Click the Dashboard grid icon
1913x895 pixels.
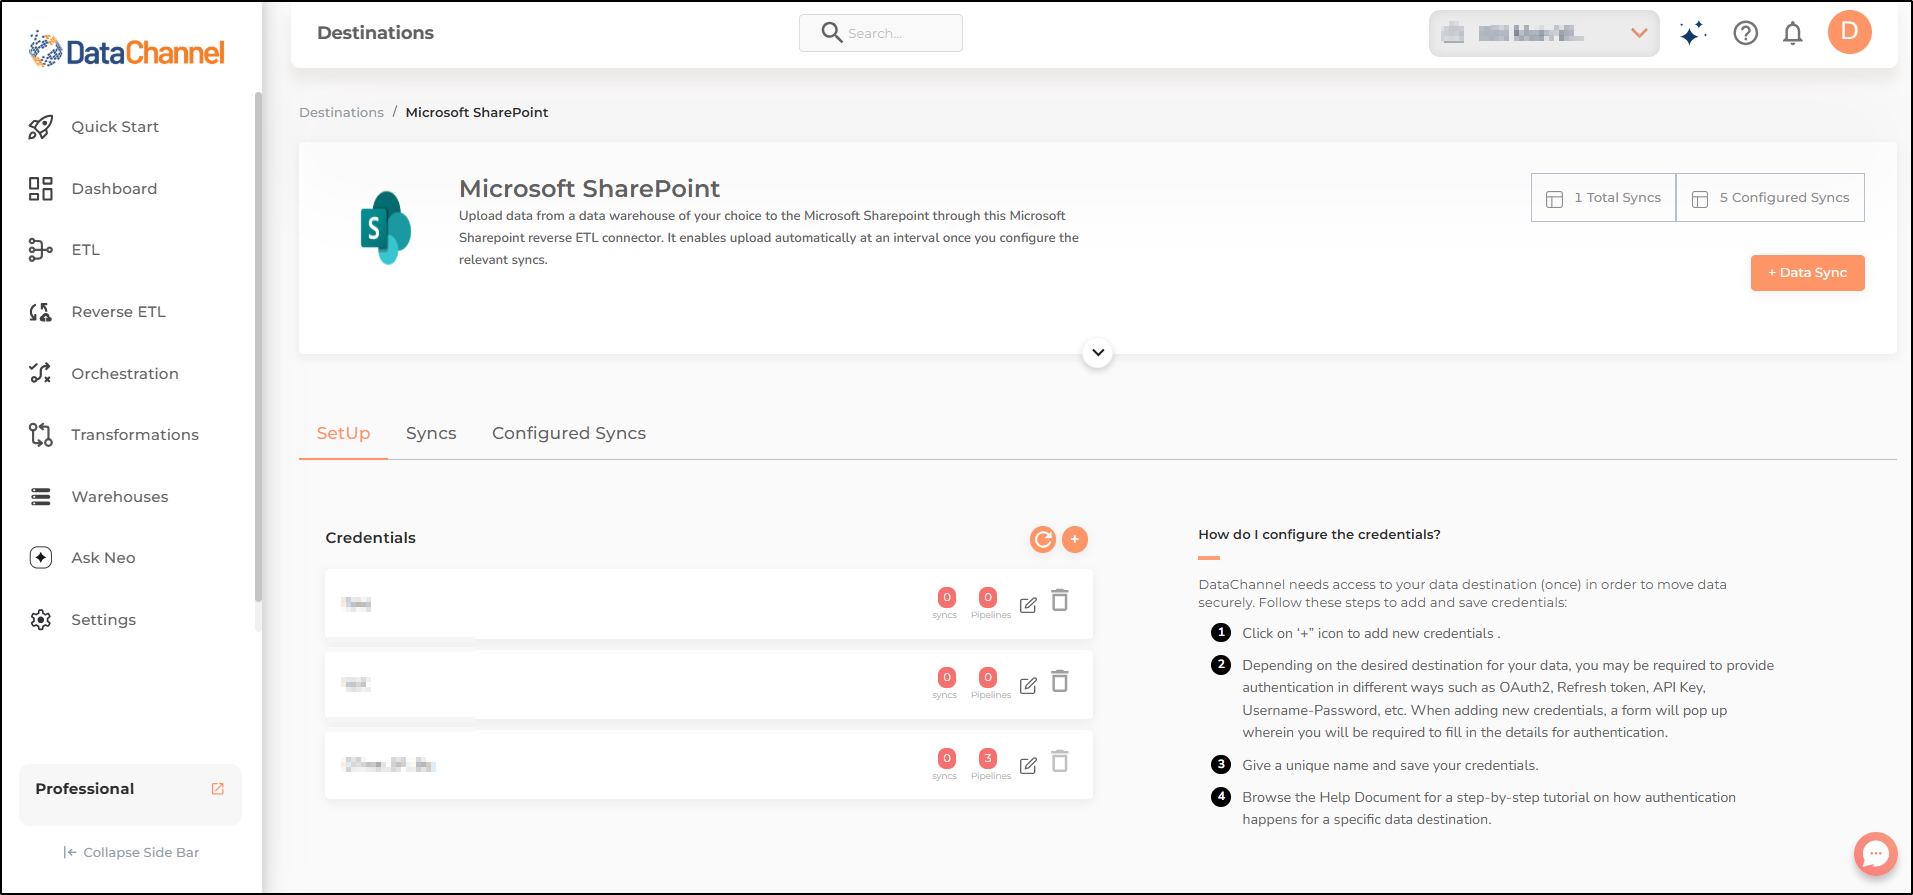40,189
